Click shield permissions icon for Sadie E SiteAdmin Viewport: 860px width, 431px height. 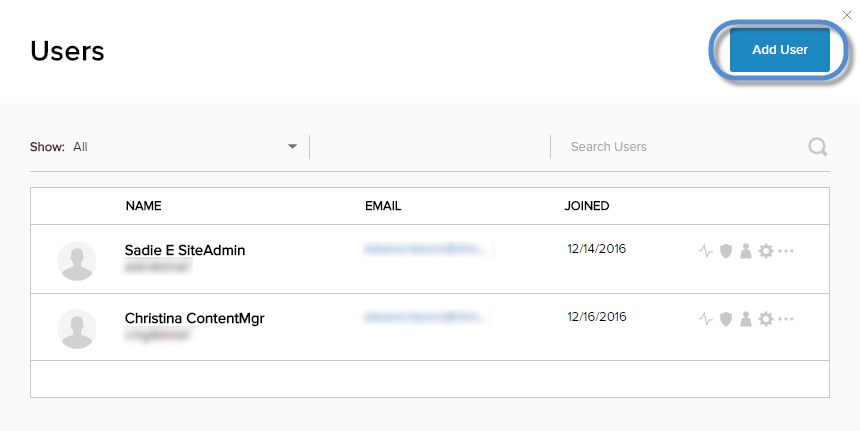pyautogui.click(x=726, y=251)
